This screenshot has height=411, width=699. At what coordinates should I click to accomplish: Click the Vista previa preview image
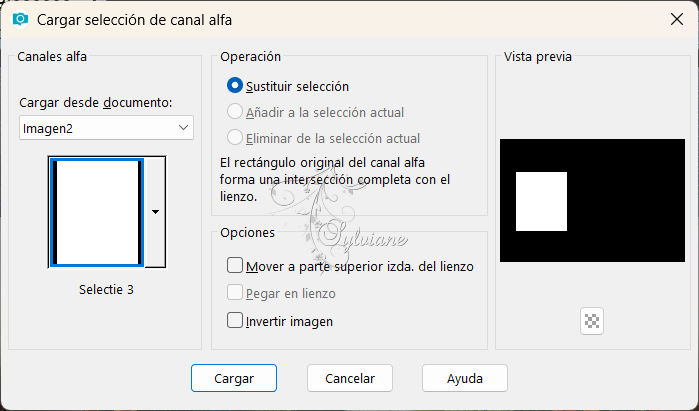(592, 200)
